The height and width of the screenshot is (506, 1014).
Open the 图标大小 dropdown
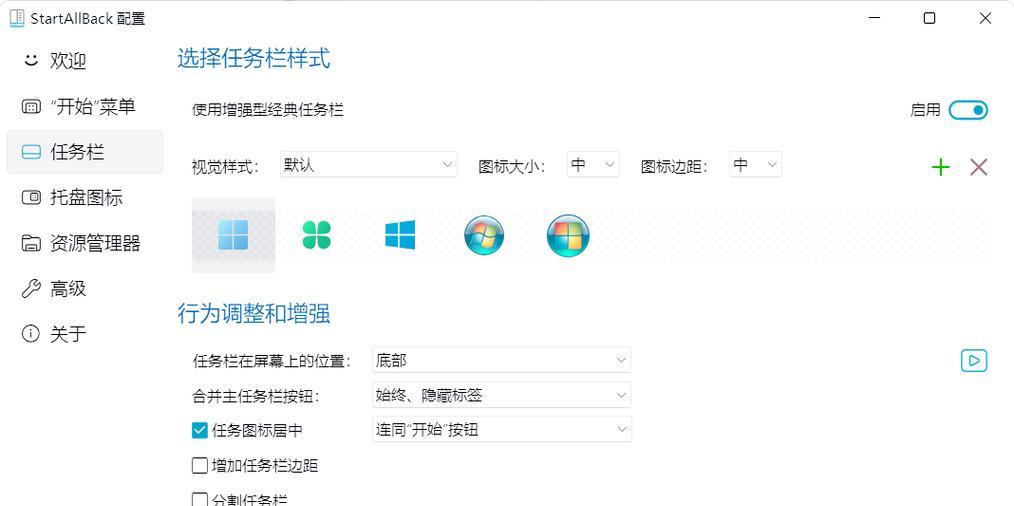point(593,164)
